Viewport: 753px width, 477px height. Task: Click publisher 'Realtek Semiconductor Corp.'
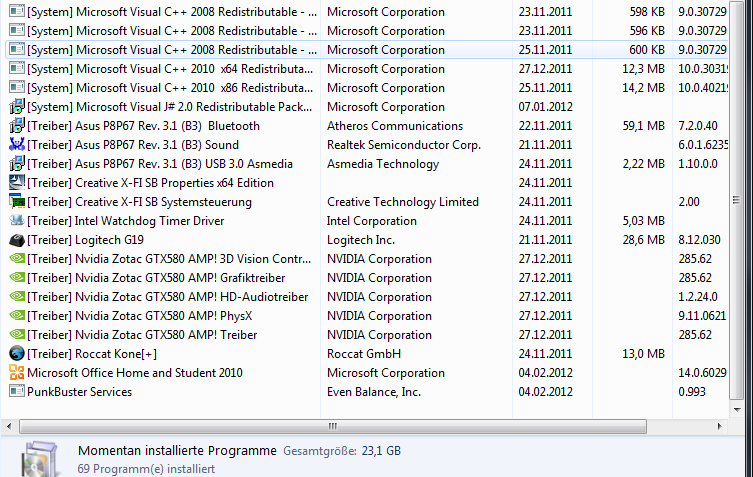(404, 145)
